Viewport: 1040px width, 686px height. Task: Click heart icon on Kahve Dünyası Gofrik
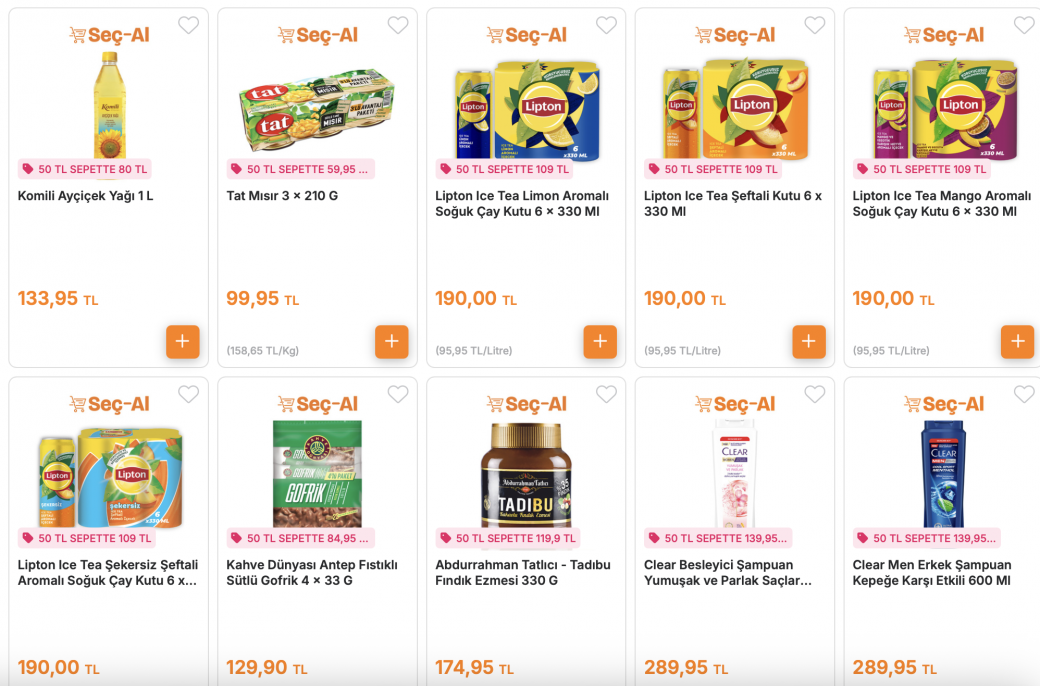coord(398,395)
